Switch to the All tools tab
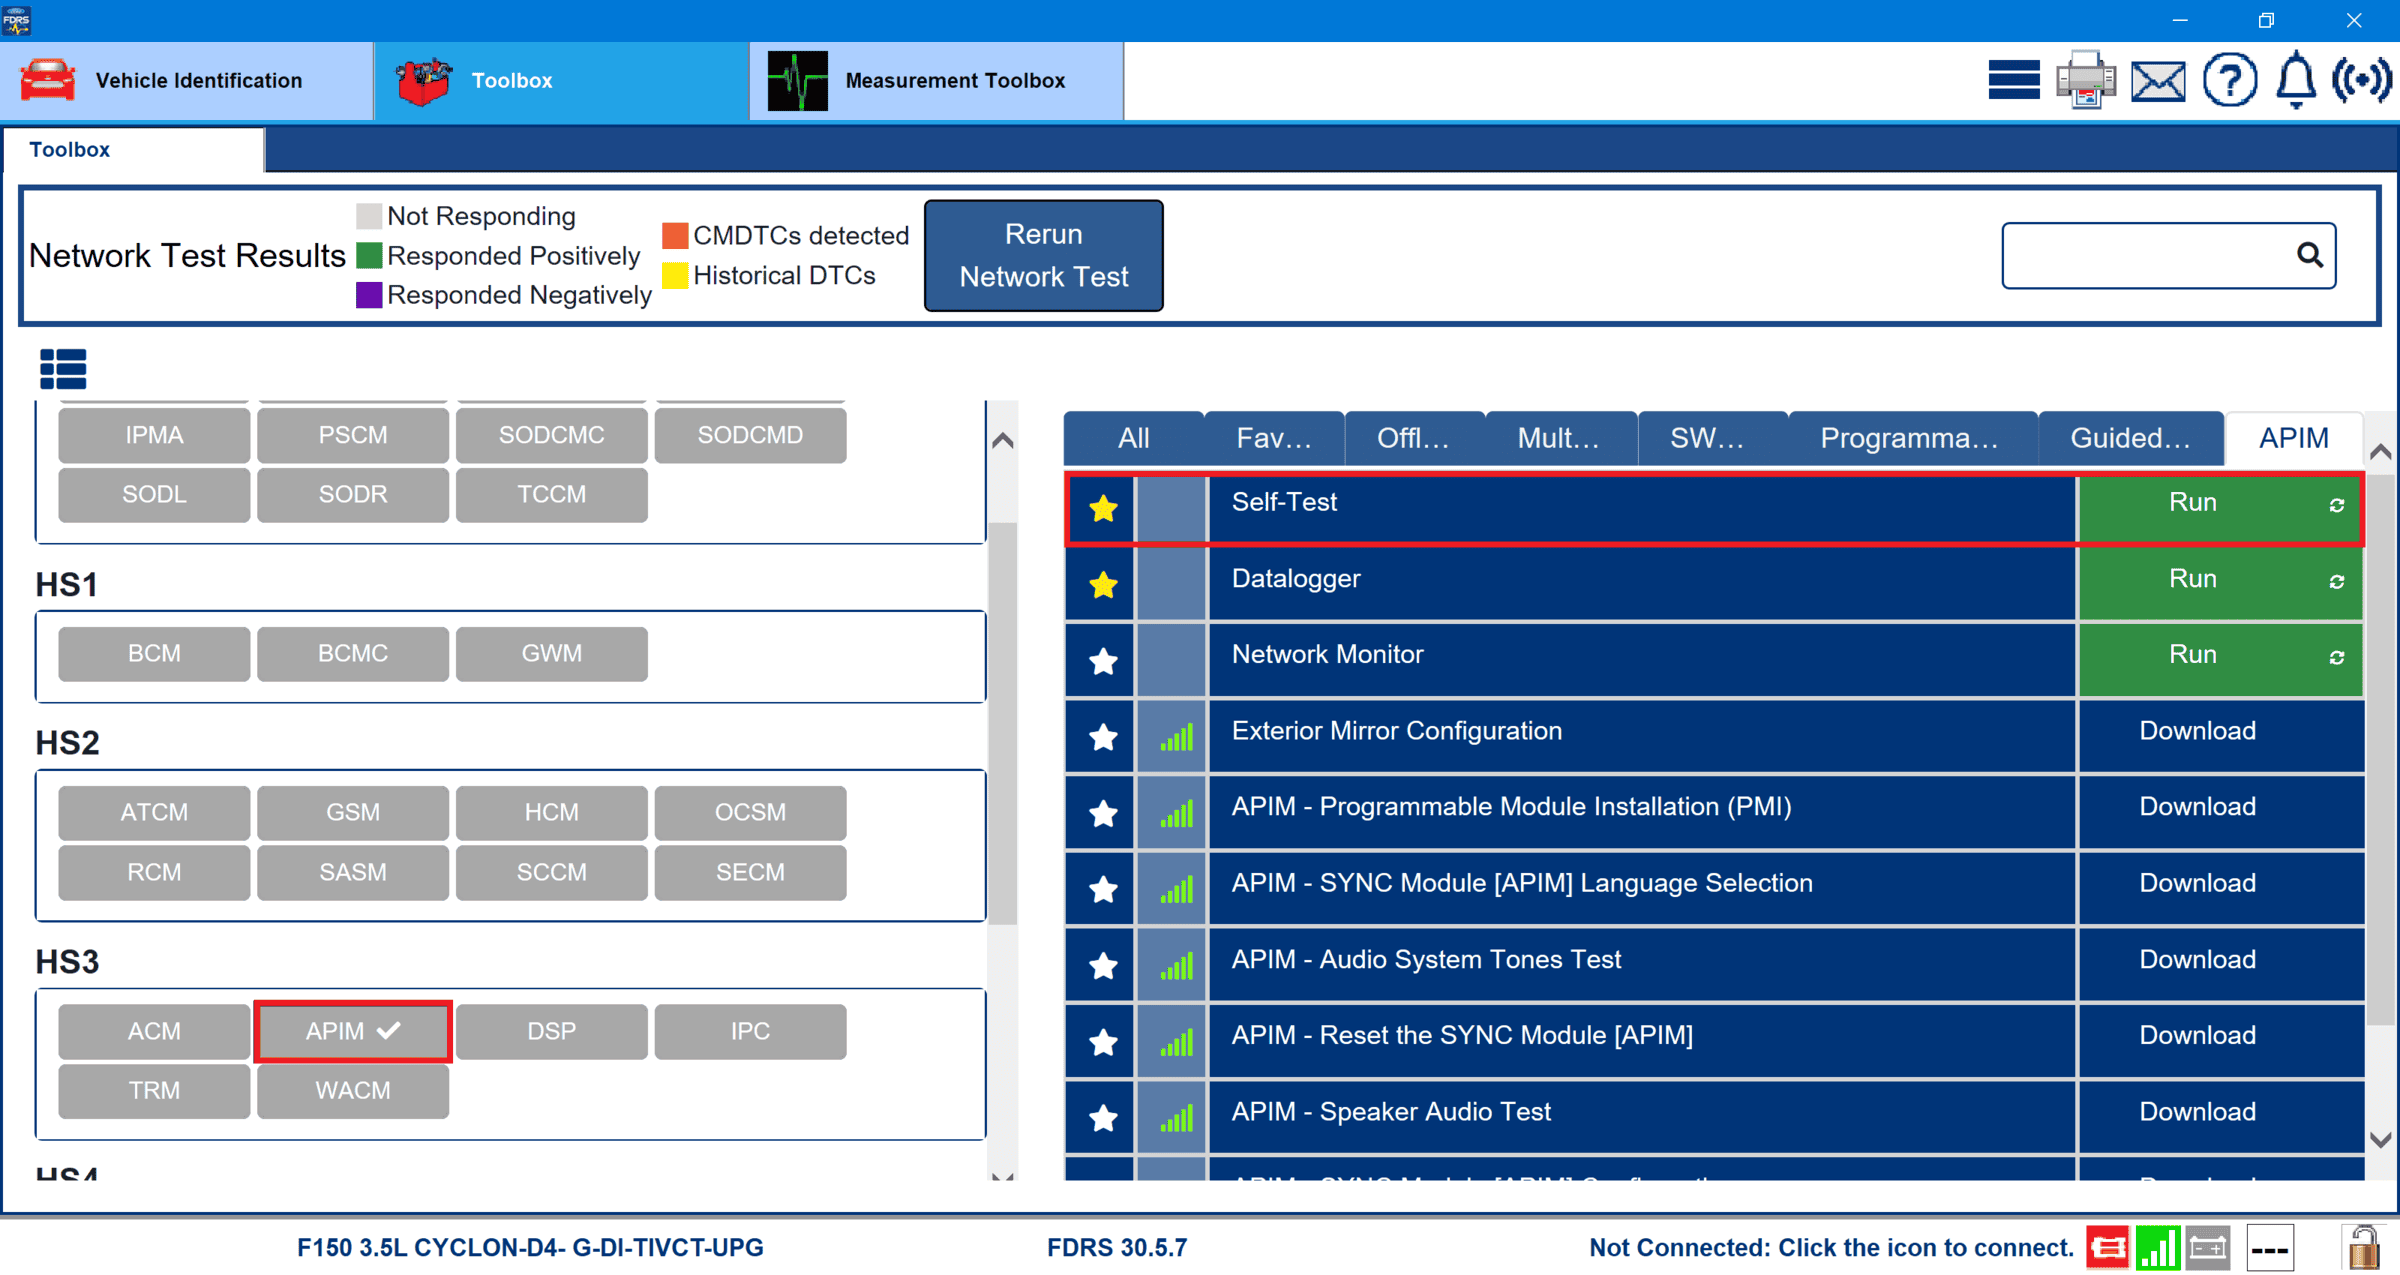The height and width of the screenshot is (1275, 2400). pos(1134,438)
